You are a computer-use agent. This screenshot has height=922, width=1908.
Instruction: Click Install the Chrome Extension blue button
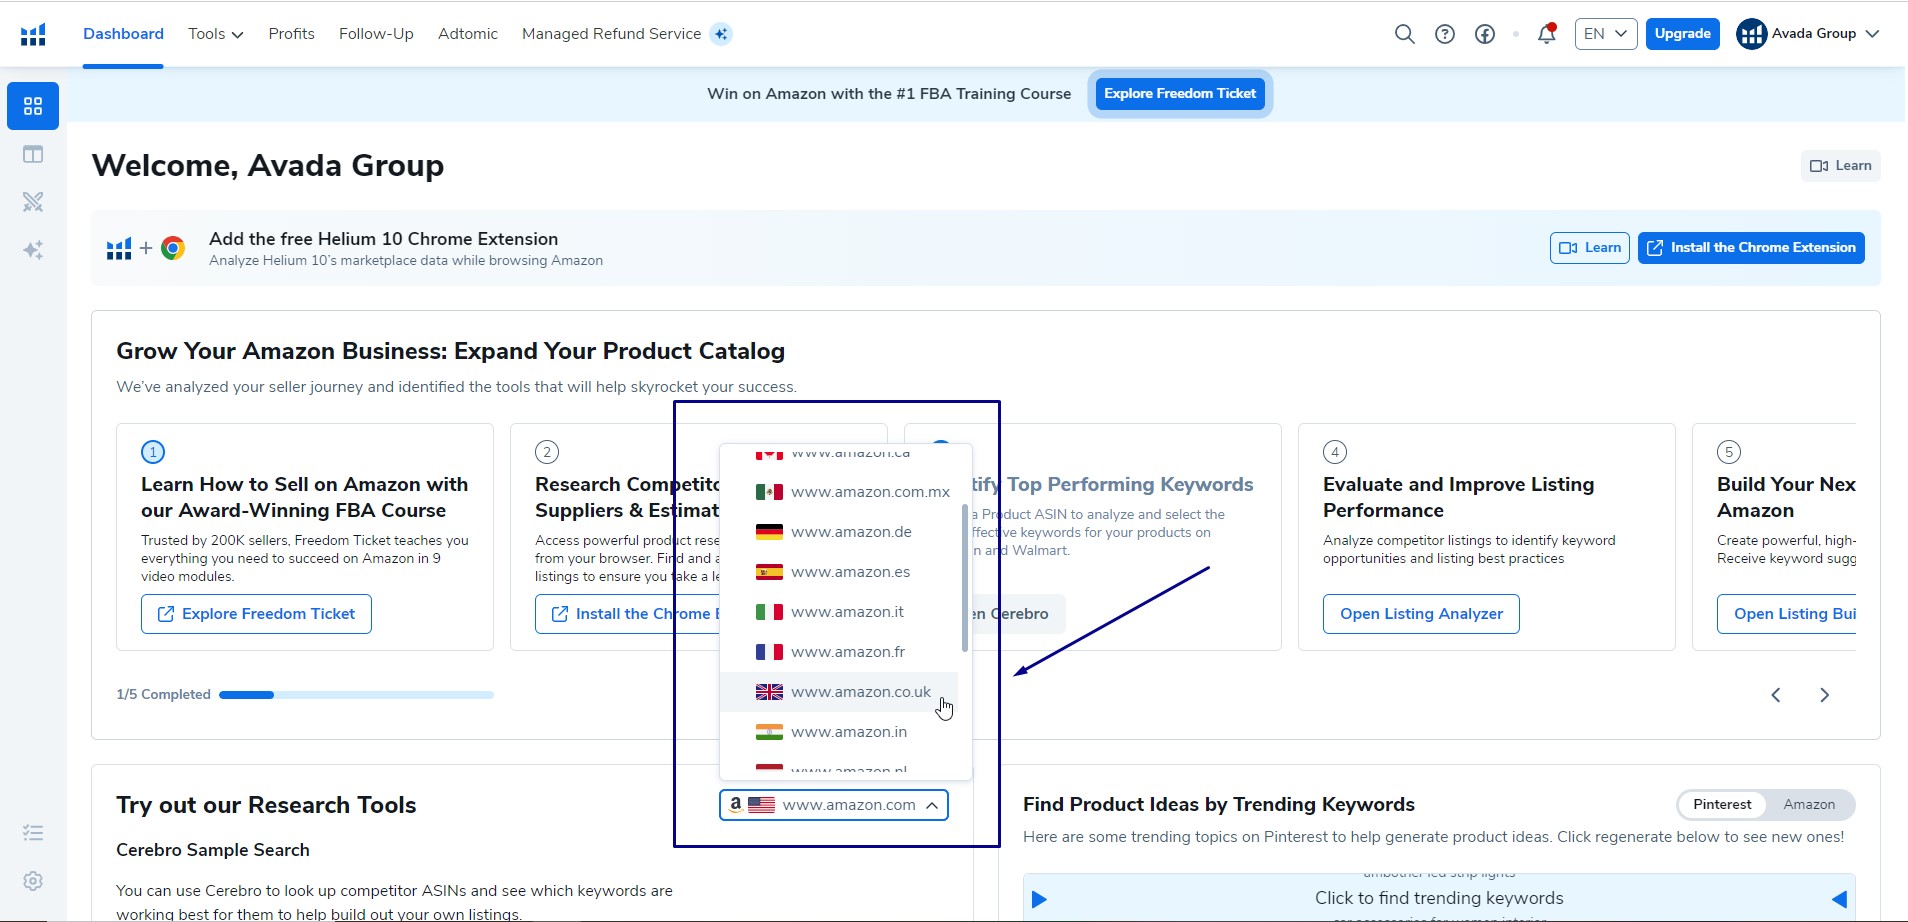(x=1751, y=248)
